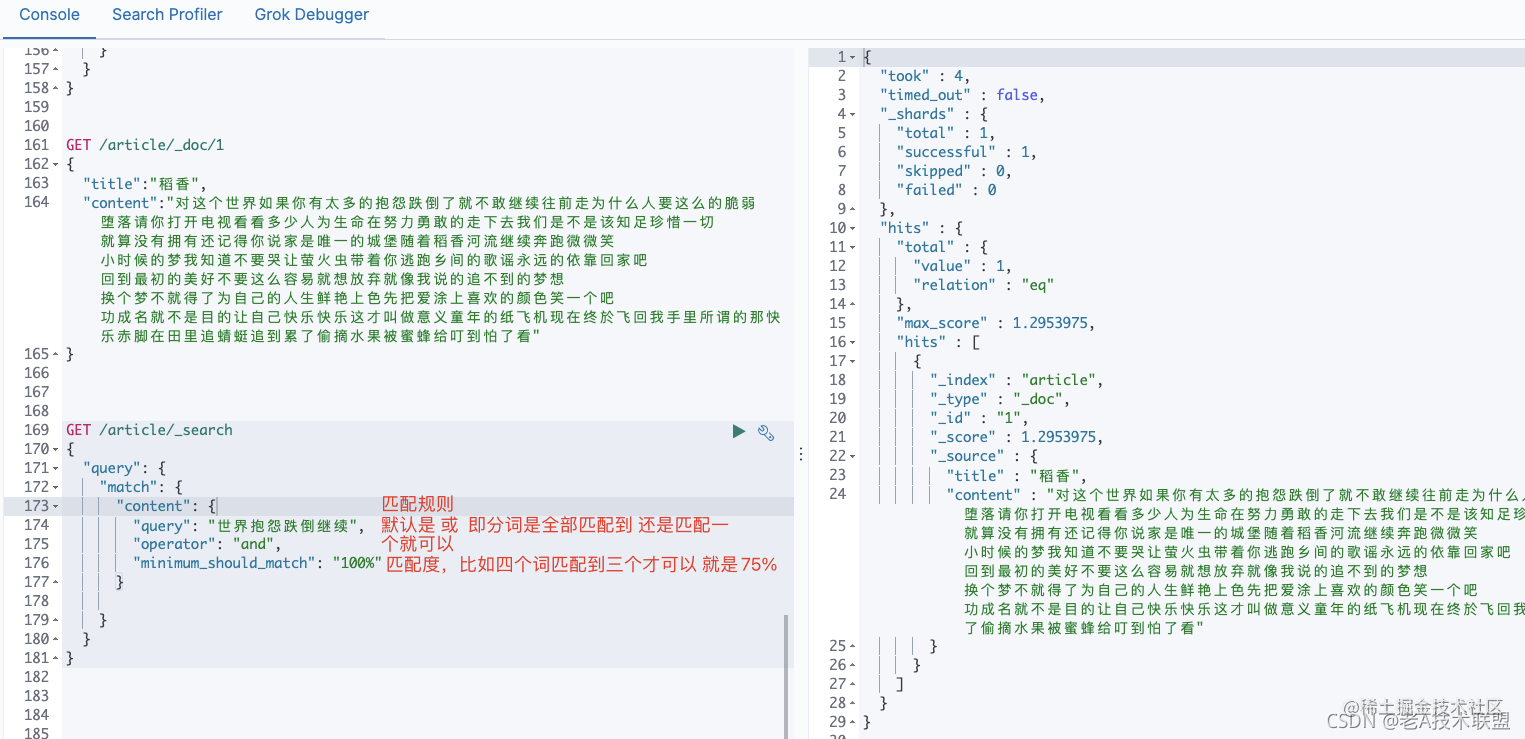The image size is (1525, 739).
Task: Click the "took" : 4 response line
Action: click(x=925, y=76)
